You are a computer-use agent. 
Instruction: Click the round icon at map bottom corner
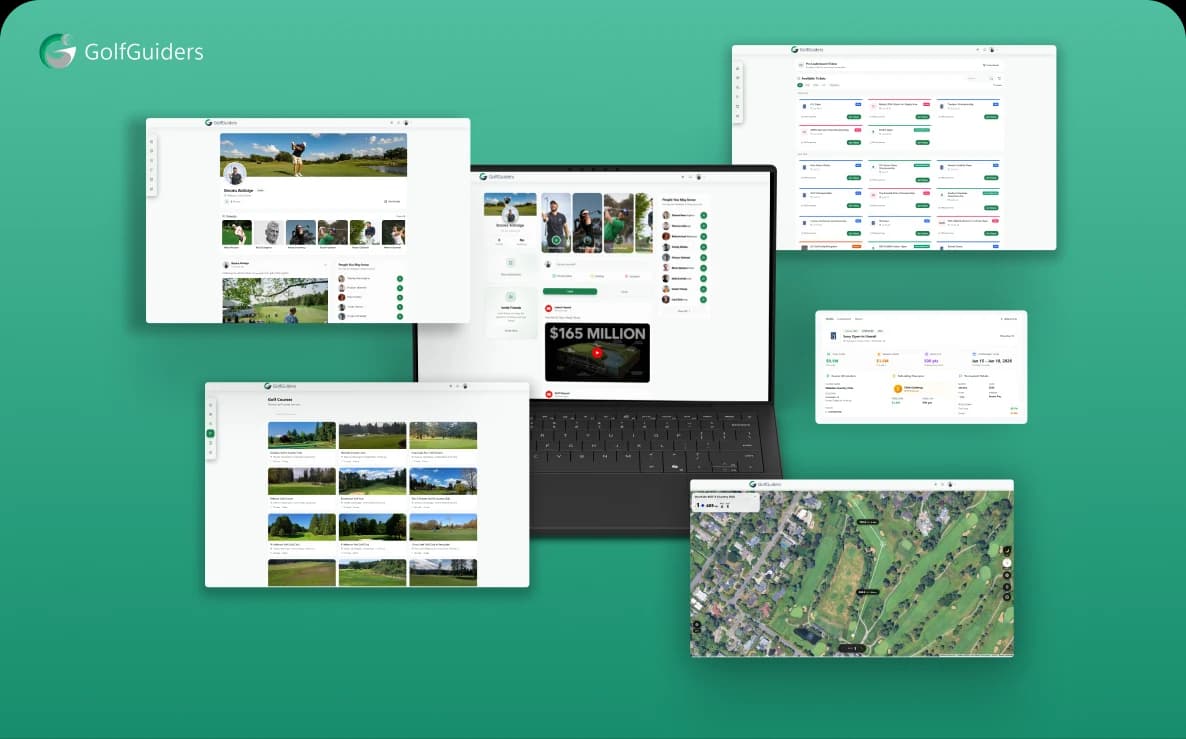coord(697,626)
